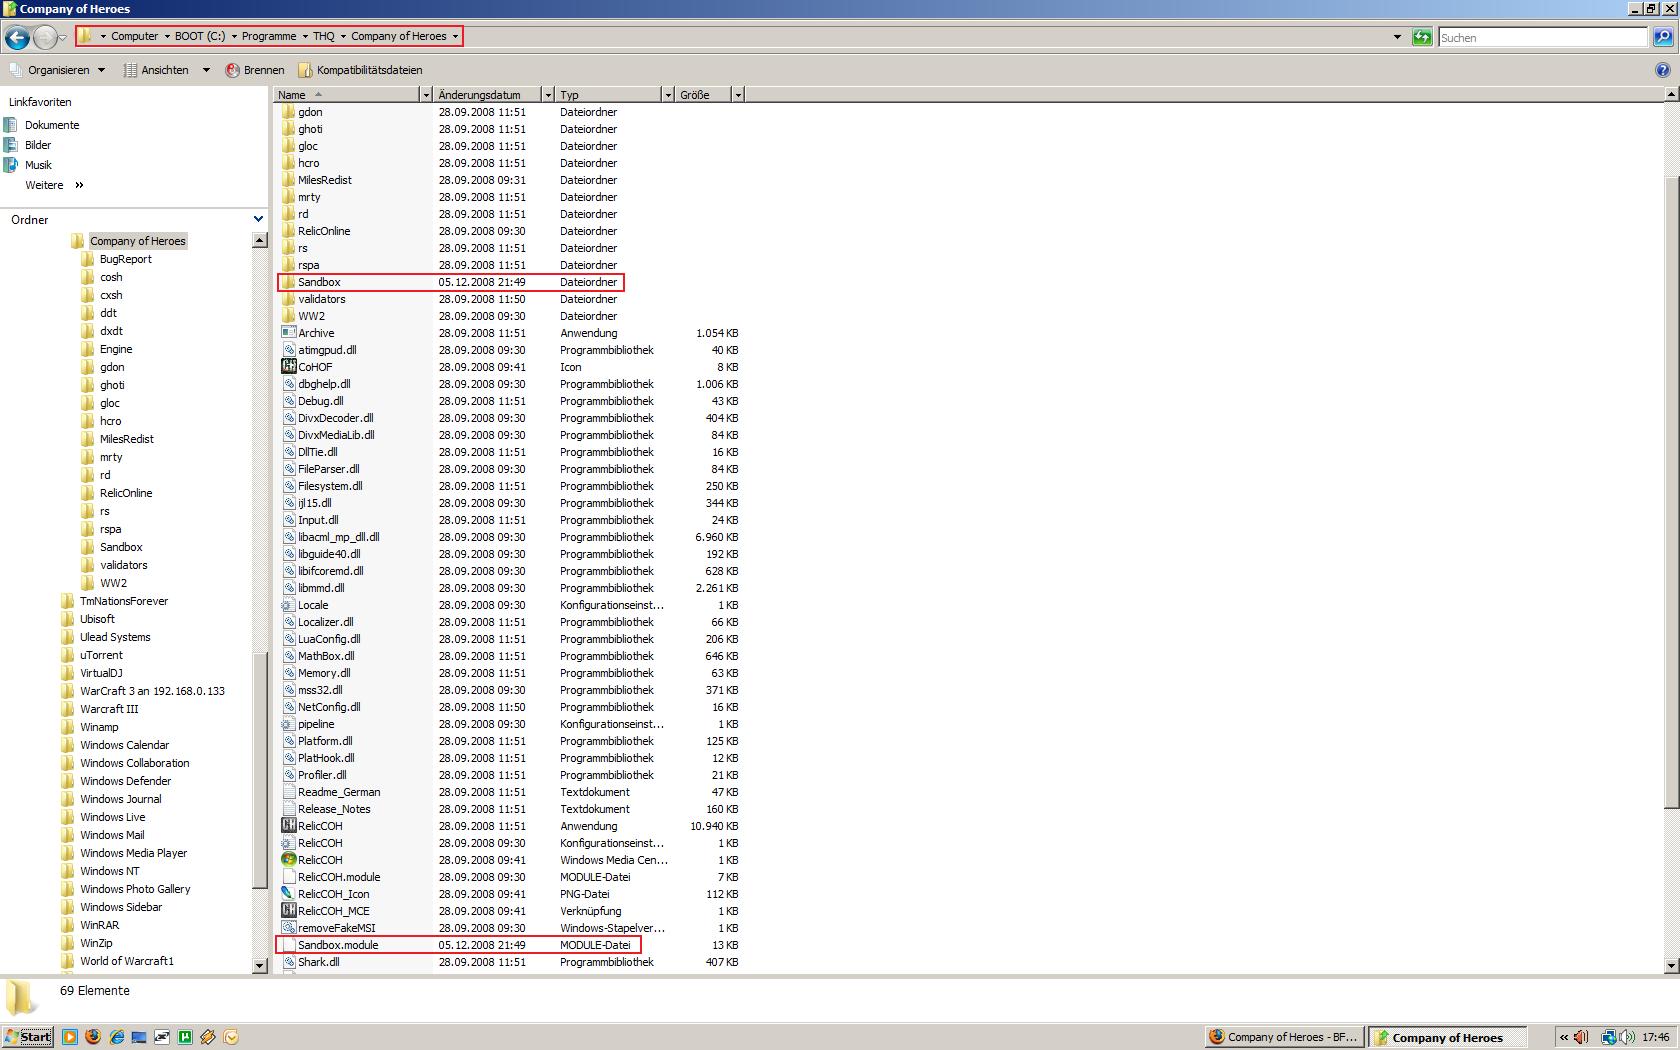Click the red volume tray icon
The height and width of the screenshot is (1050, 1680).
(x=1582, y=1037)
